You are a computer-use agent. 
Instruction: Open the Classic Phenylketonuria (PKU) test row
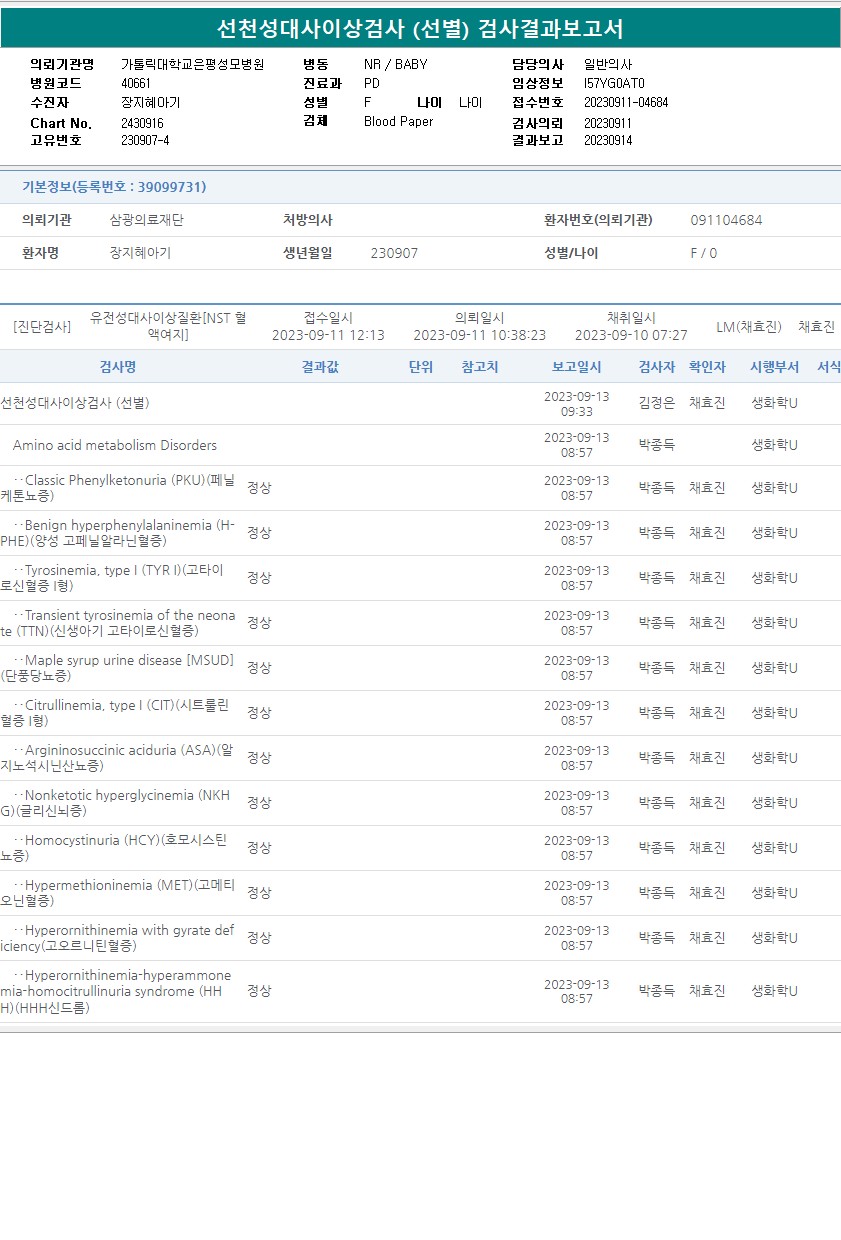[x=118, y=488]
